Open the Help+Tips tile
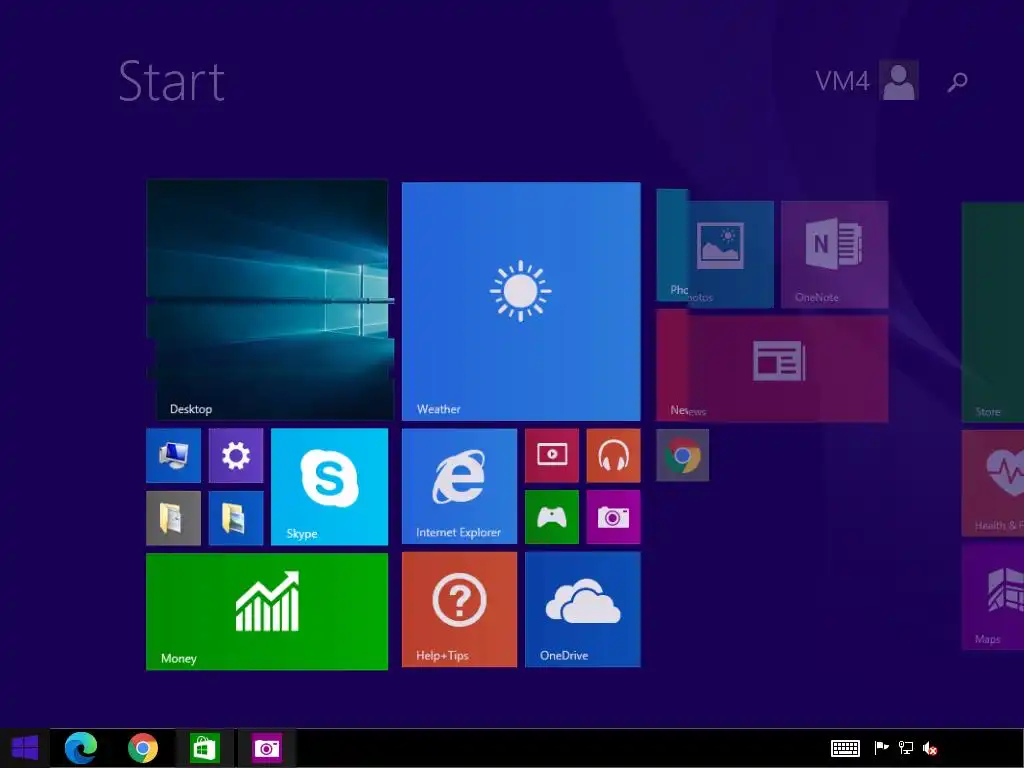This screenshot has height=768, width=1024. coord(459,609)
